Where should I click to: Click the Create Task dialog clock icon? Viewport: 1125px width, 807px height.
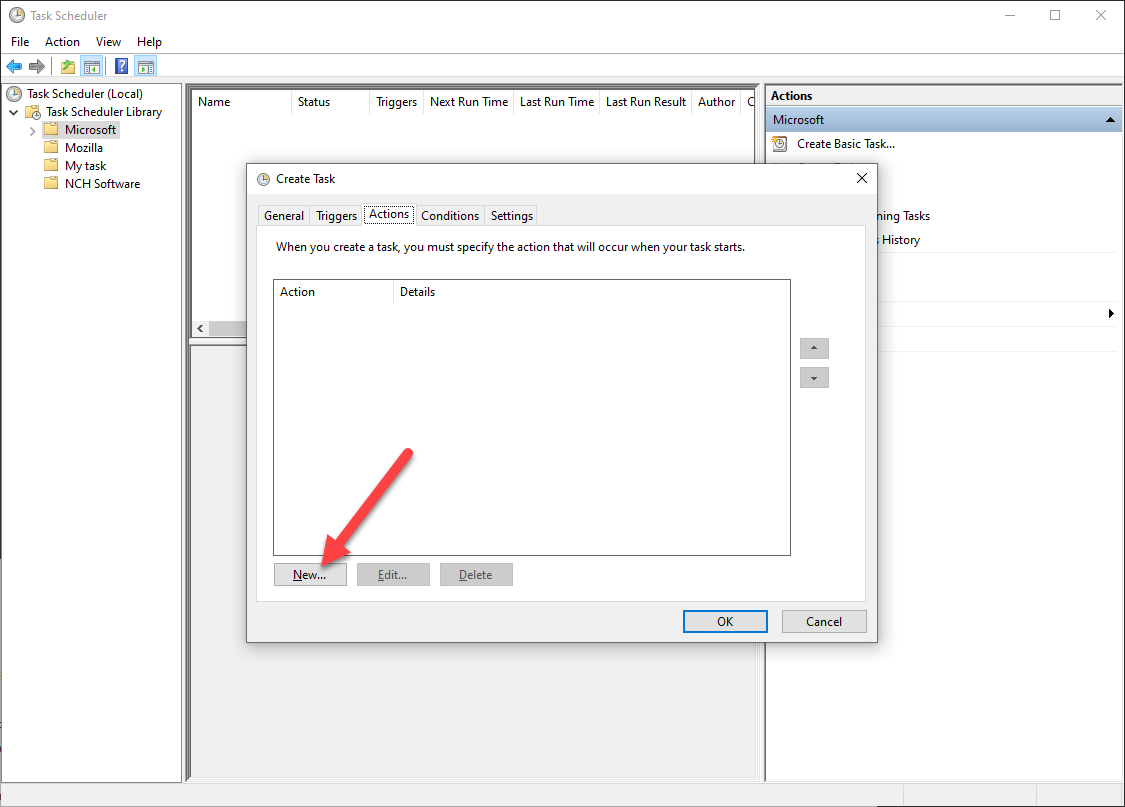click(x=264, y=179)
